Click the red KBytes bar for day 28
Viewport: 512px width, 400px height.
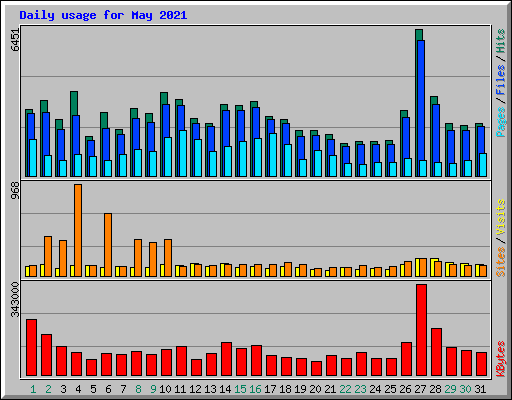[x=436, y=352]
